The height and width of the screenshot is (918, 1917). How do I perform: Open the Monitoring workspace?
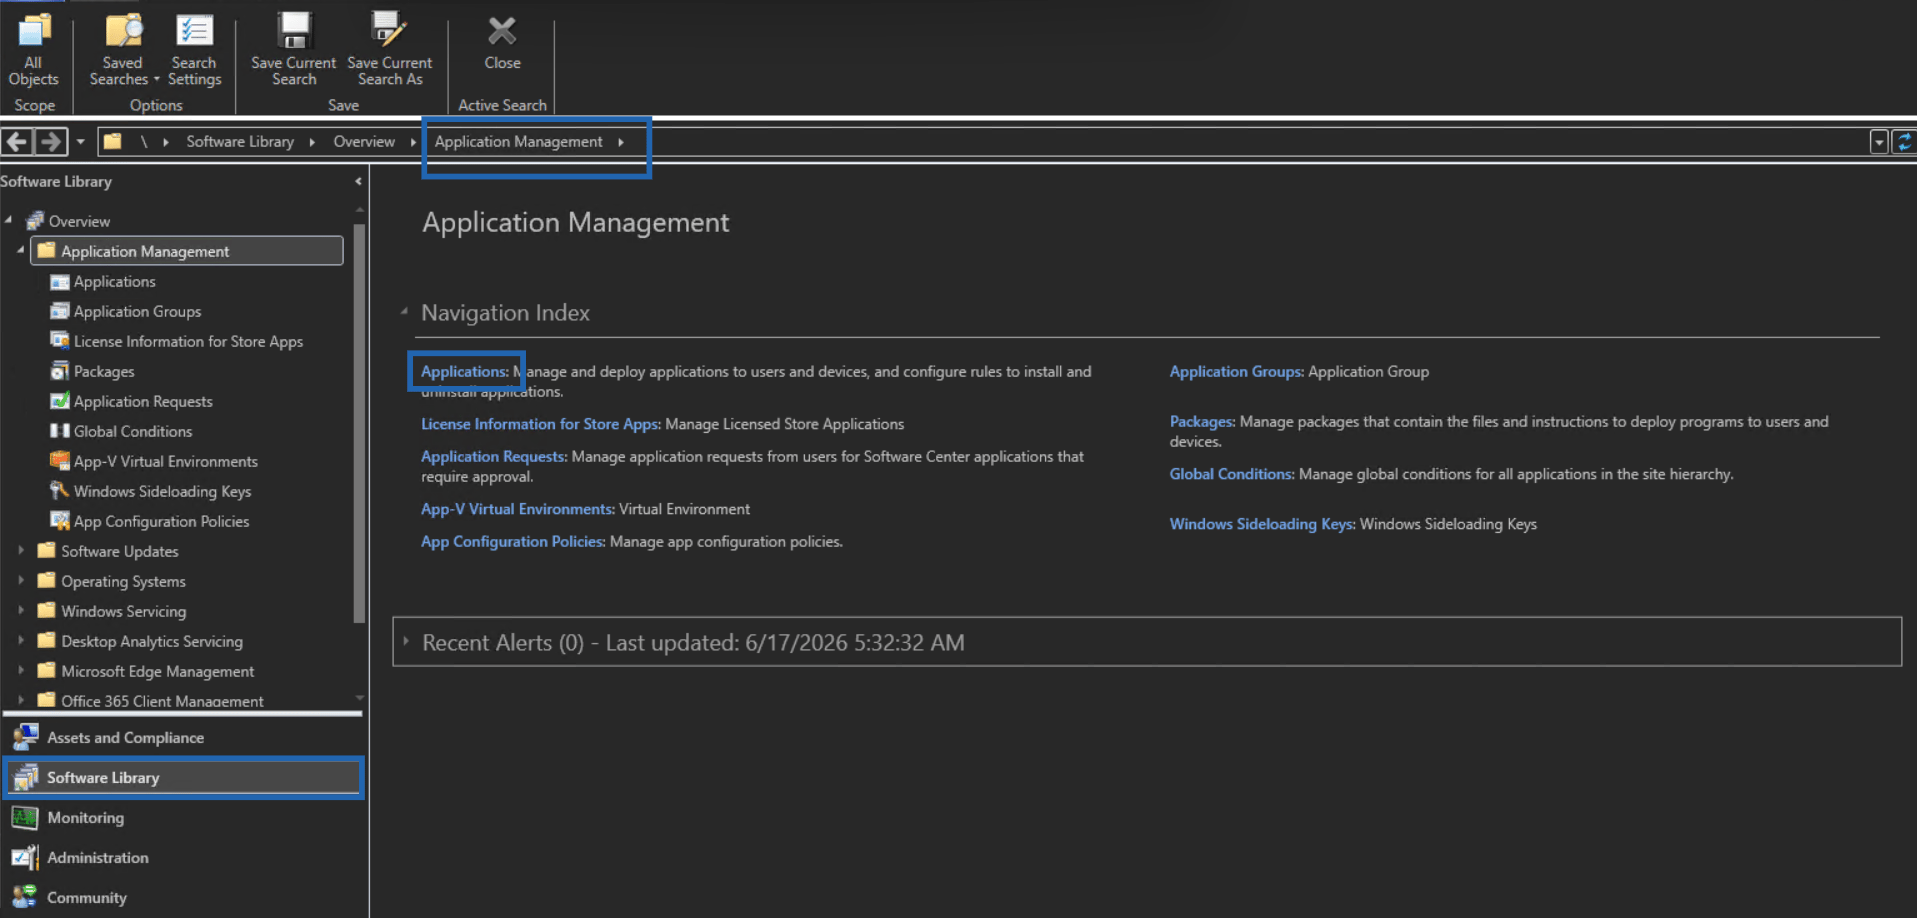pos(184,818)
